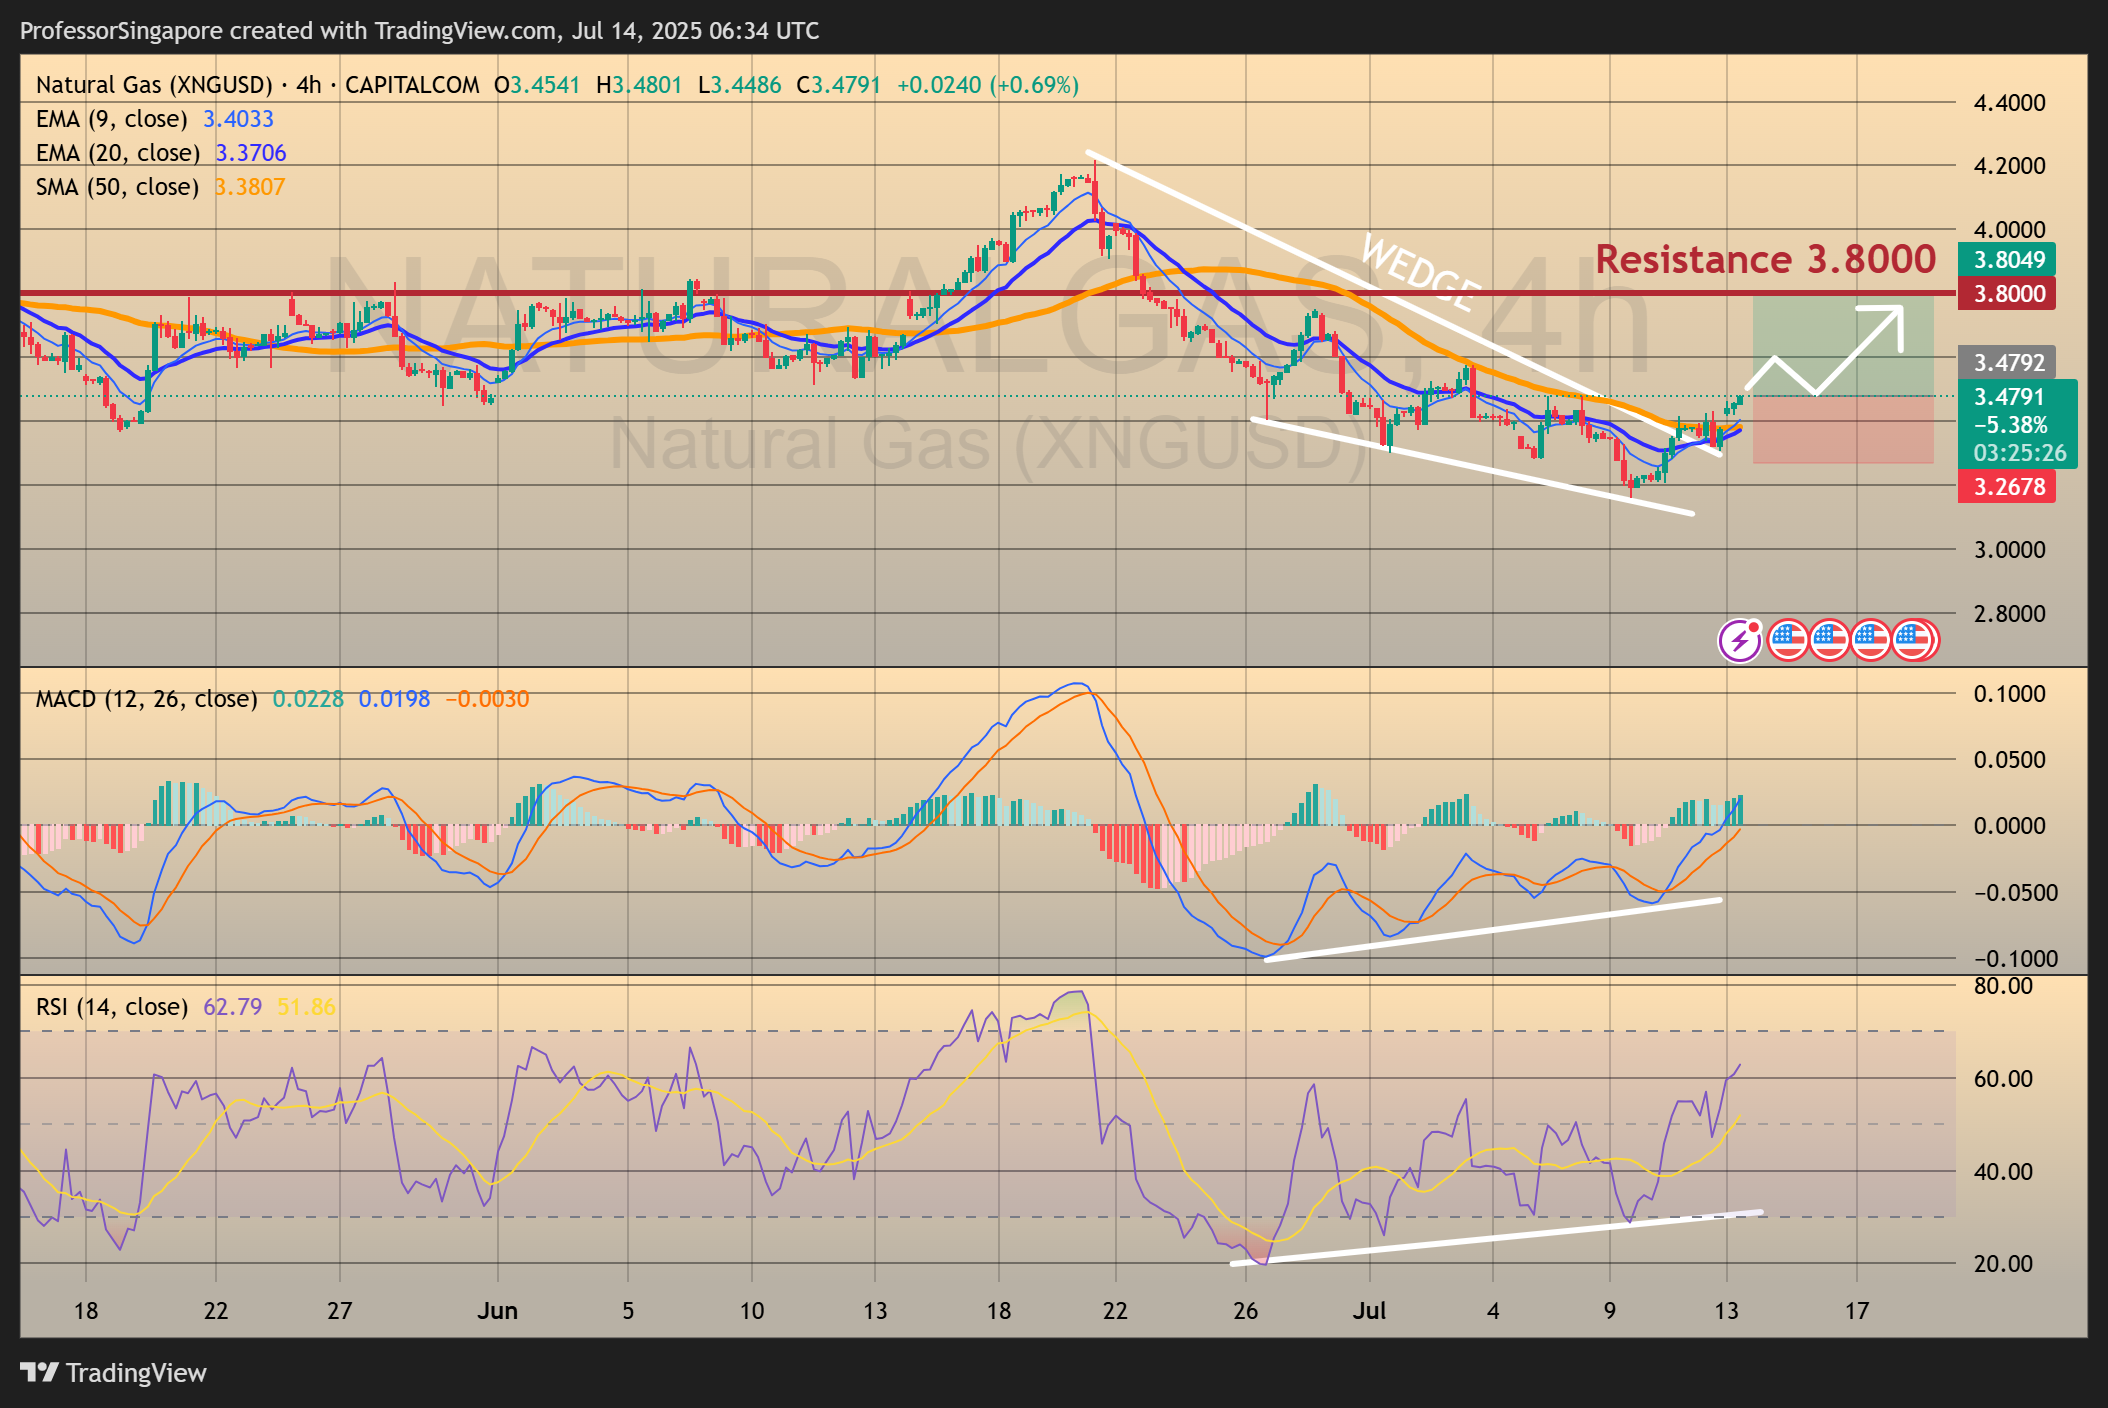
Task: Click the 'Jun' label on time axis
Action: click(x=497, y=1311)
